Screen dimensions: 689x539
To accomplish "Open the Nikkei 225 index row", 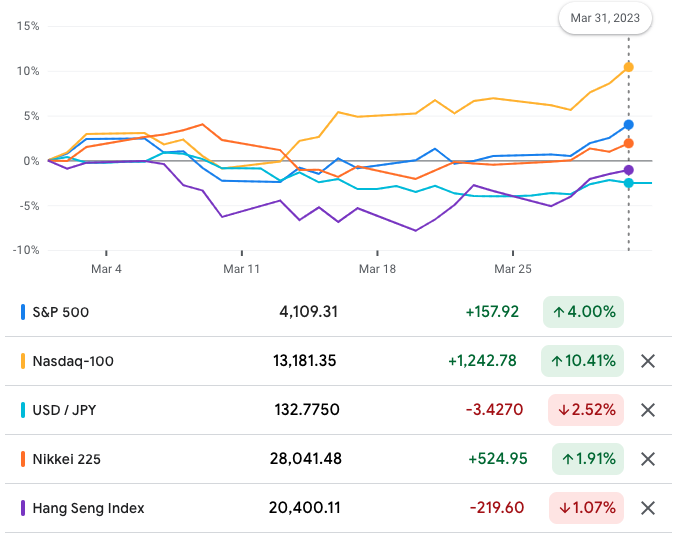I will coord(68,459).
